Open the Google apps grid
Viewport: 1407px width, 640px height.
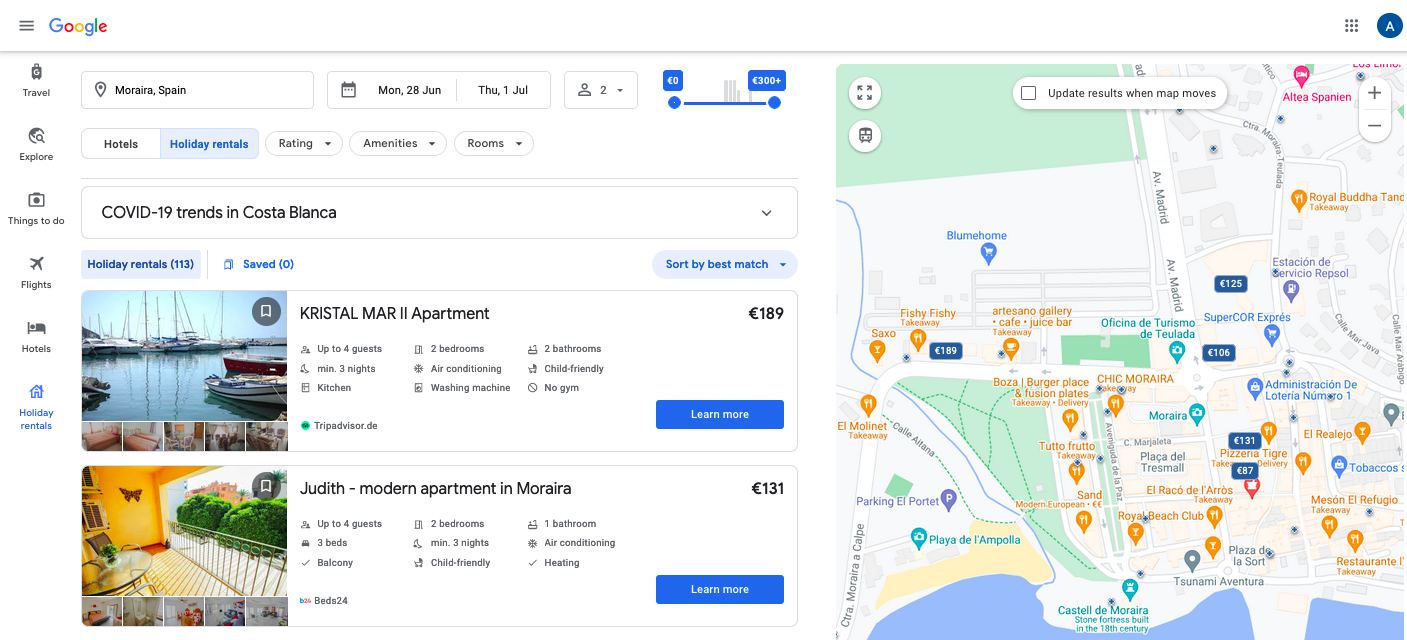tap(1352, 26)
